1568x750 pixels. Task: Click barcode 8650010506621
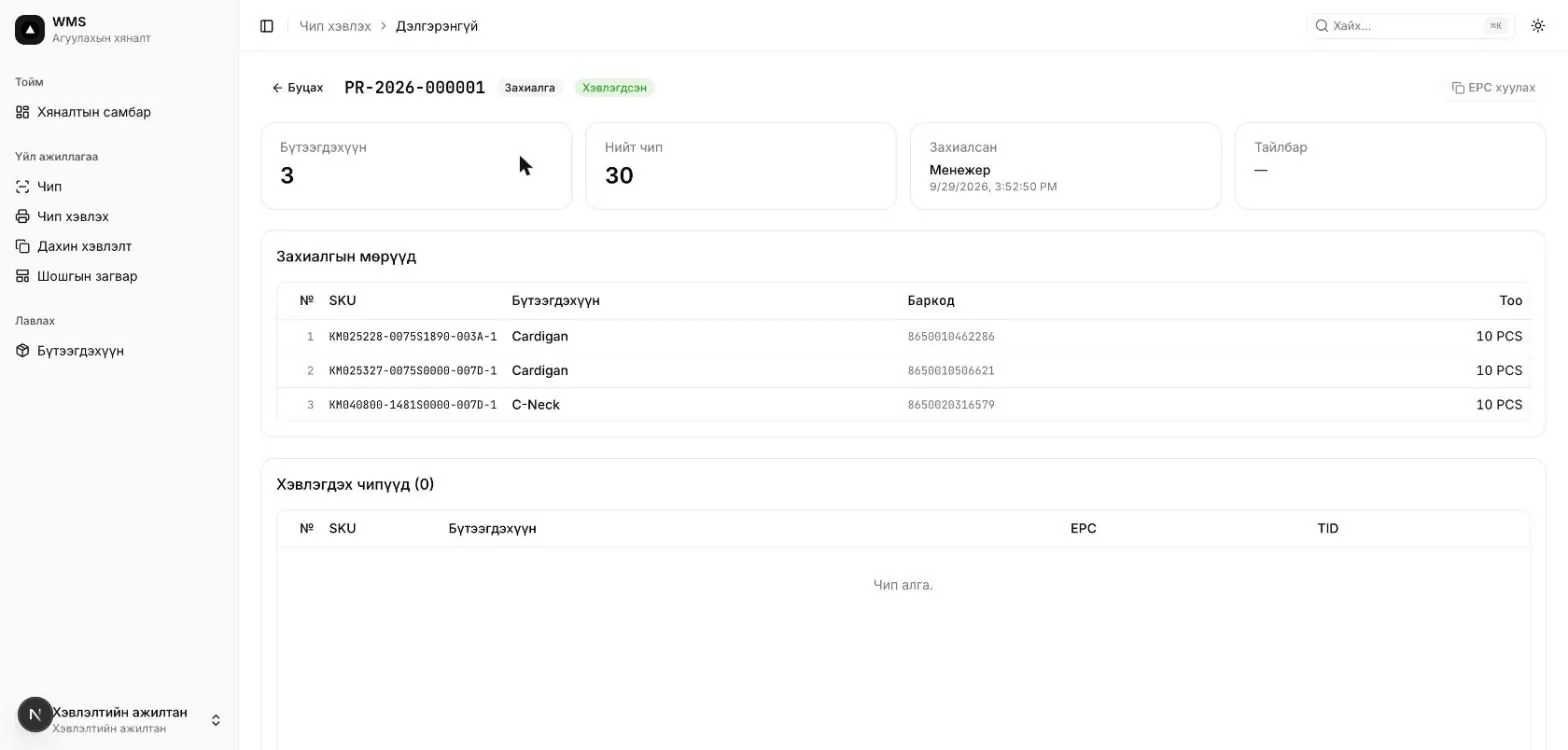pos(951,371)
